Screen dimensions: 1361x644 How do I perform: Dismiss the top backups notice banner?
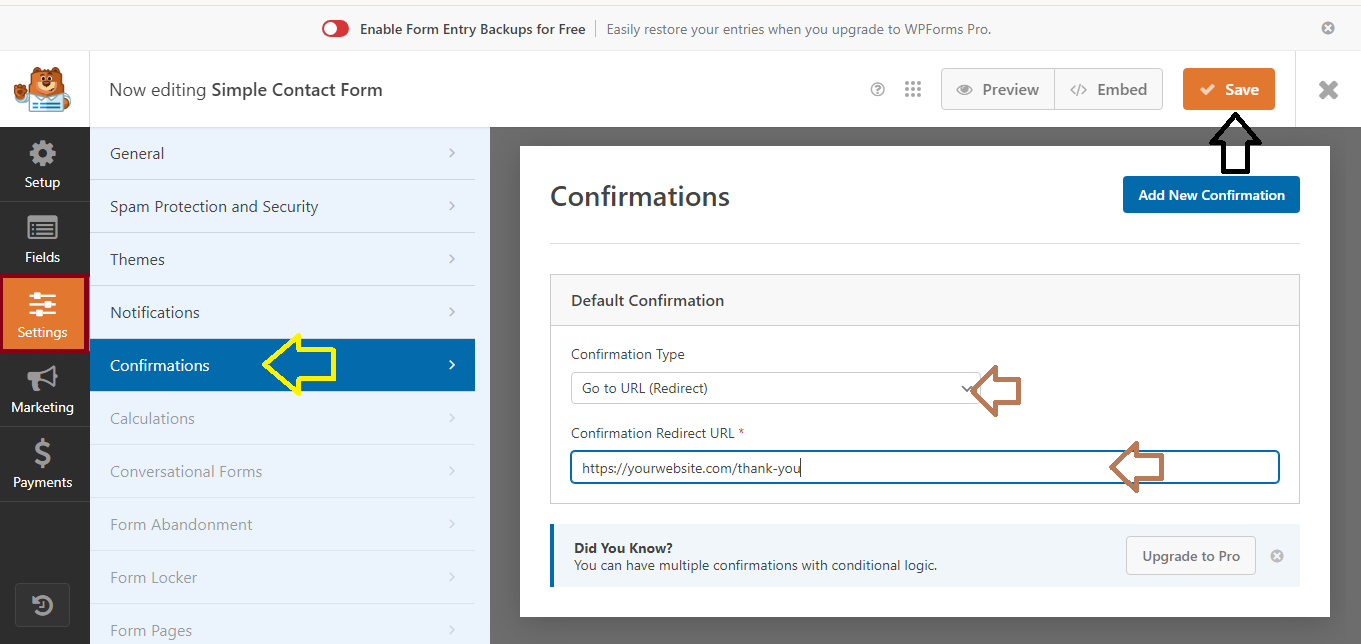pyautogui.click(x=1328, y=28)
